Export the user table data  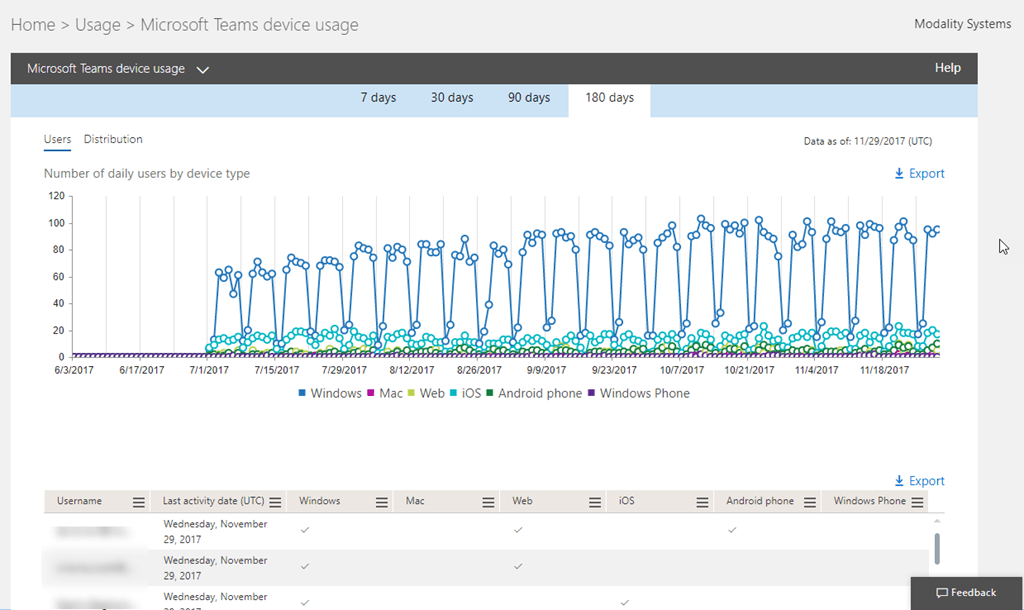pyautogui.click(x=919, y=481)
